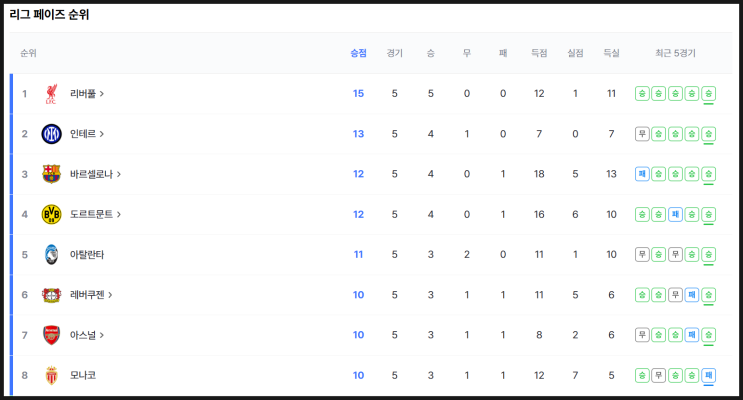Click the Leverkusen team logo
The image size is (743, 400).
[x=51, y=295]
